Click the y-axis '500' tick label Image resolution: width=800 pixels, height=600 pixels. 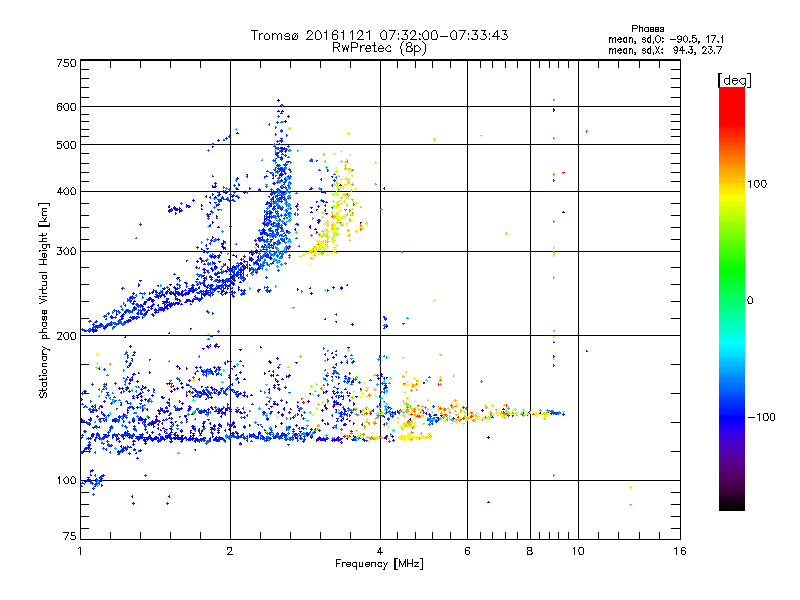pos(67,145)
